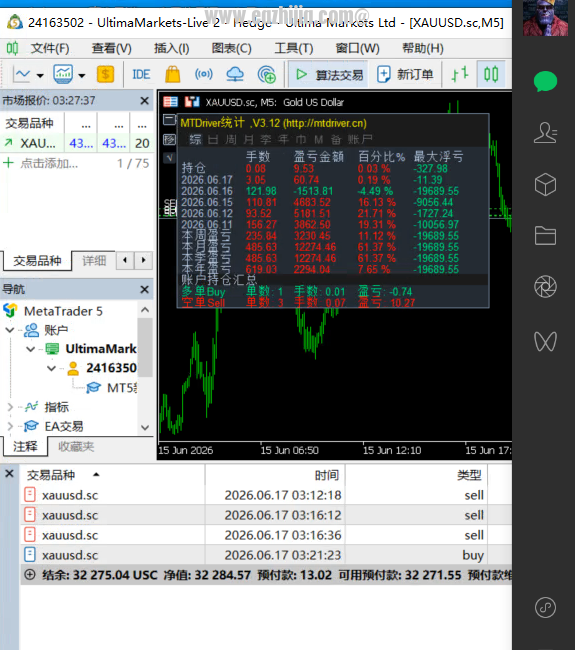Click the navigator scroll down arrow
The image size is (575, 650).
[x=145, y=427]
